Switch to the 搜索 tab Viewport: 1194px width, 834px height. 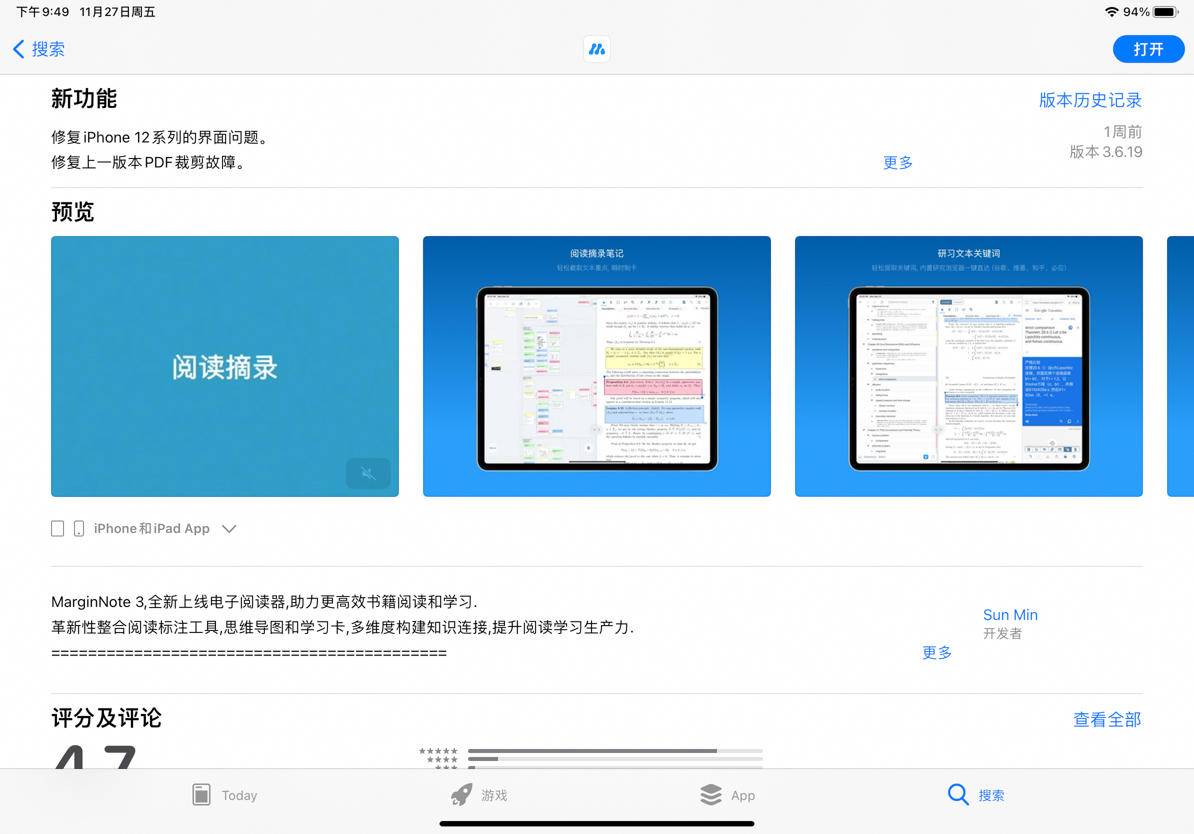(976, 795)
